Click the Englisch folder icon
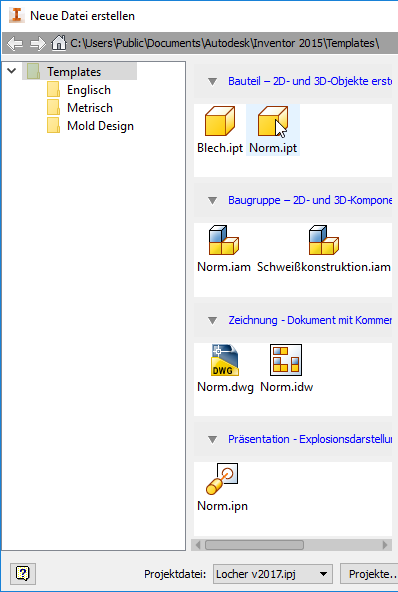 pyautogui.click(x=53, y=90)
